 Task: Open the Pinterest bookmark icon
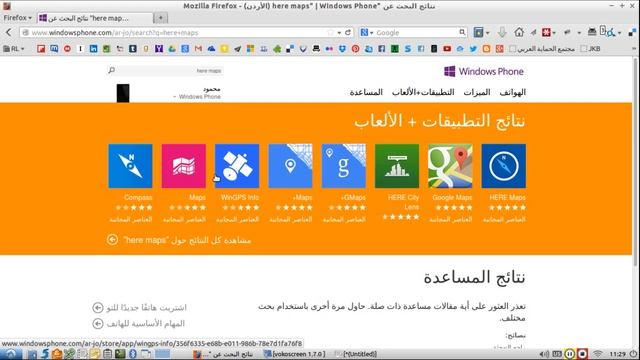click(356, 49)
